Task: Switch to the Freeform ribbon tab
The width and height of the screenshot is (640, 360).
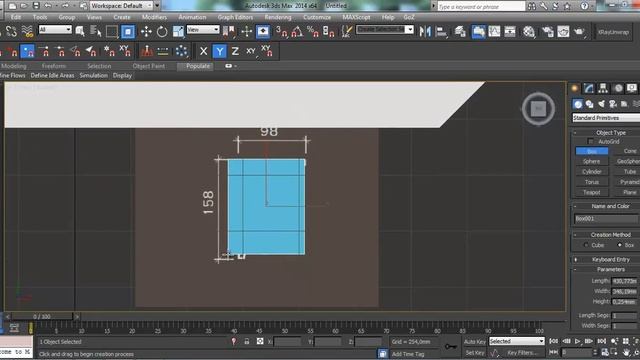Action: (x=54, y=66)
